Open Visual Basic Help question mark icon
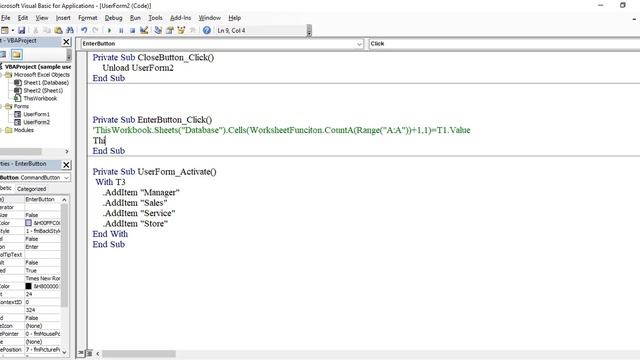This screenshot has height=360, width=640. (x=207, y=30)
